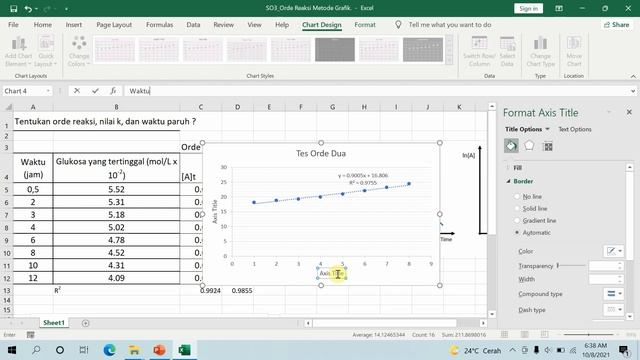The width and height of the screenshot is (640, 360).
Task: Click Move Chart button
Action: click(574, 52)
